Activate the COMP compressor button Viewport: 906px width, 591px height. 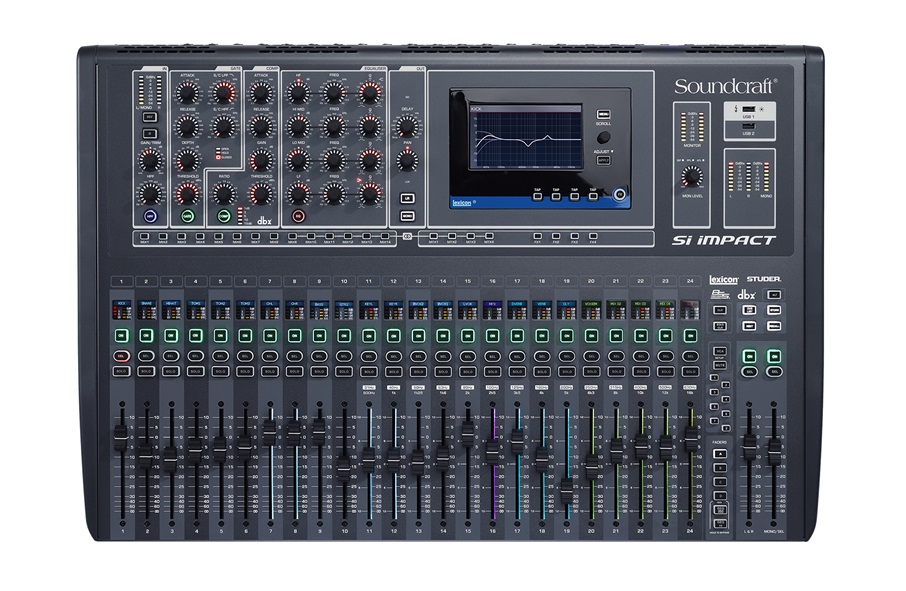pyautogui.click(x=224, y=214)
